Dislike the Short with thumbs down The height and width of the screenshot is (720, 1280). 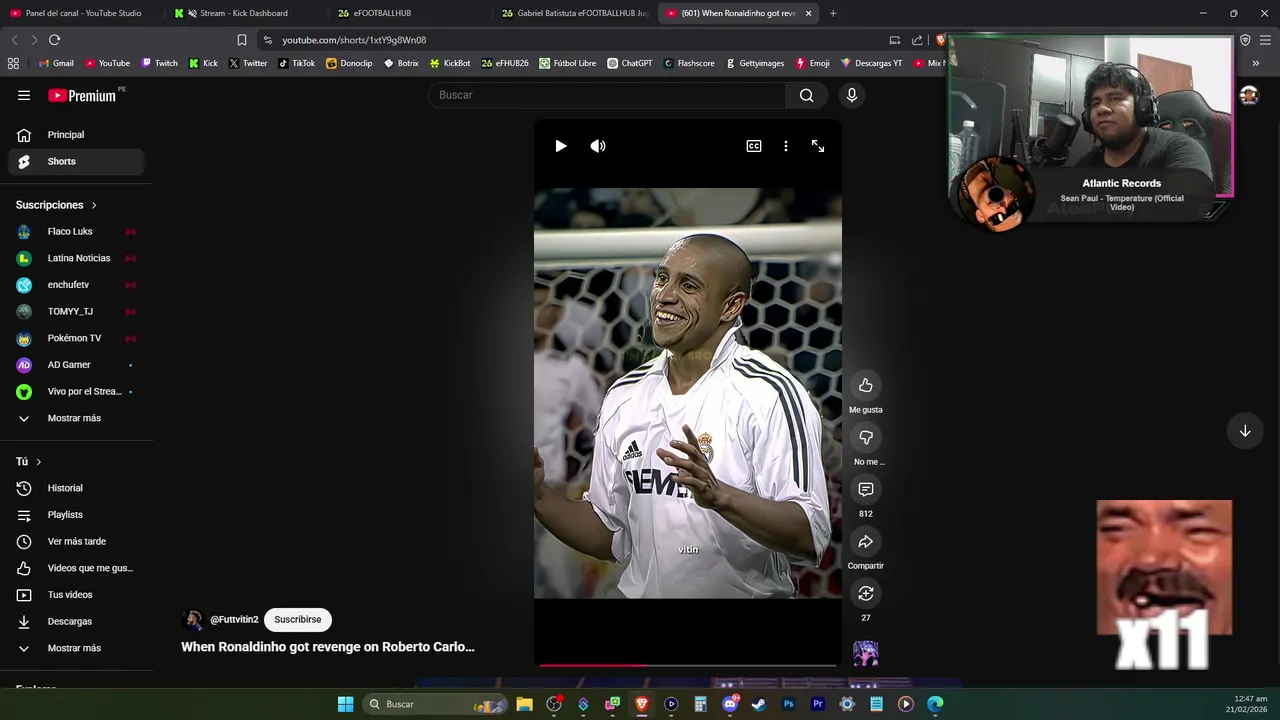(866, 437)
